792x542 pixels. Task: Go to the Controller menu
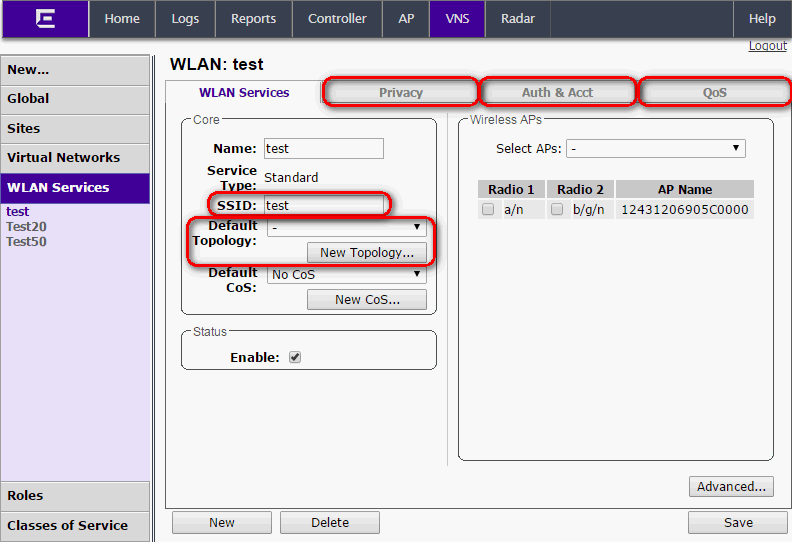336,19
